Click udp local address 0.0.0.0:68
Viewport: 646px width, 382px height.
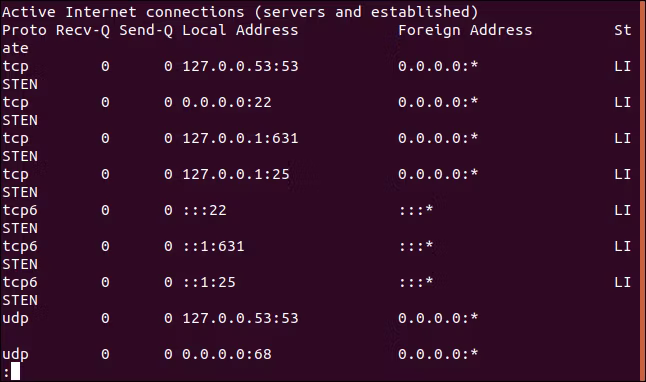click(x=227, y=354)
